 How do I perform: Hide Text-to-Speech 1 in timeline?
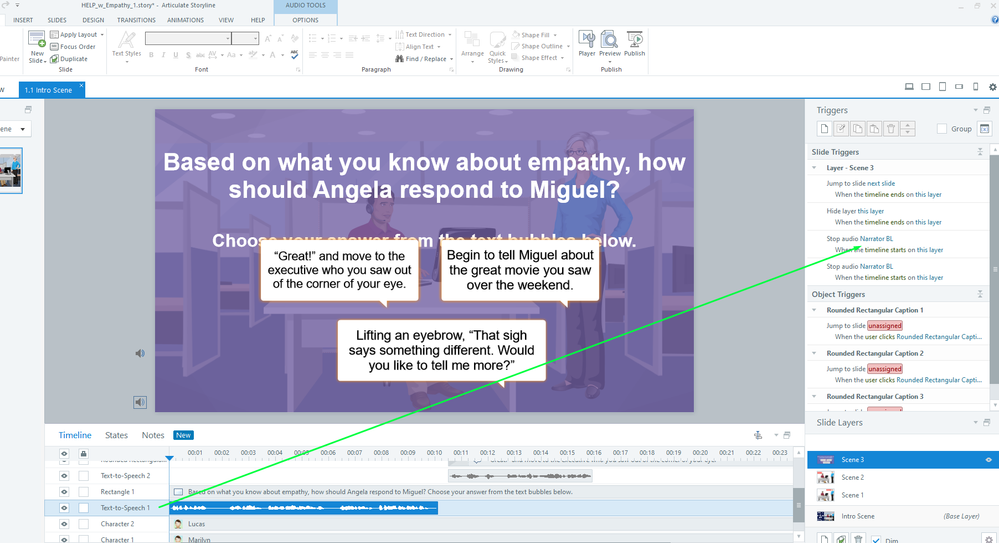[64, 508]
